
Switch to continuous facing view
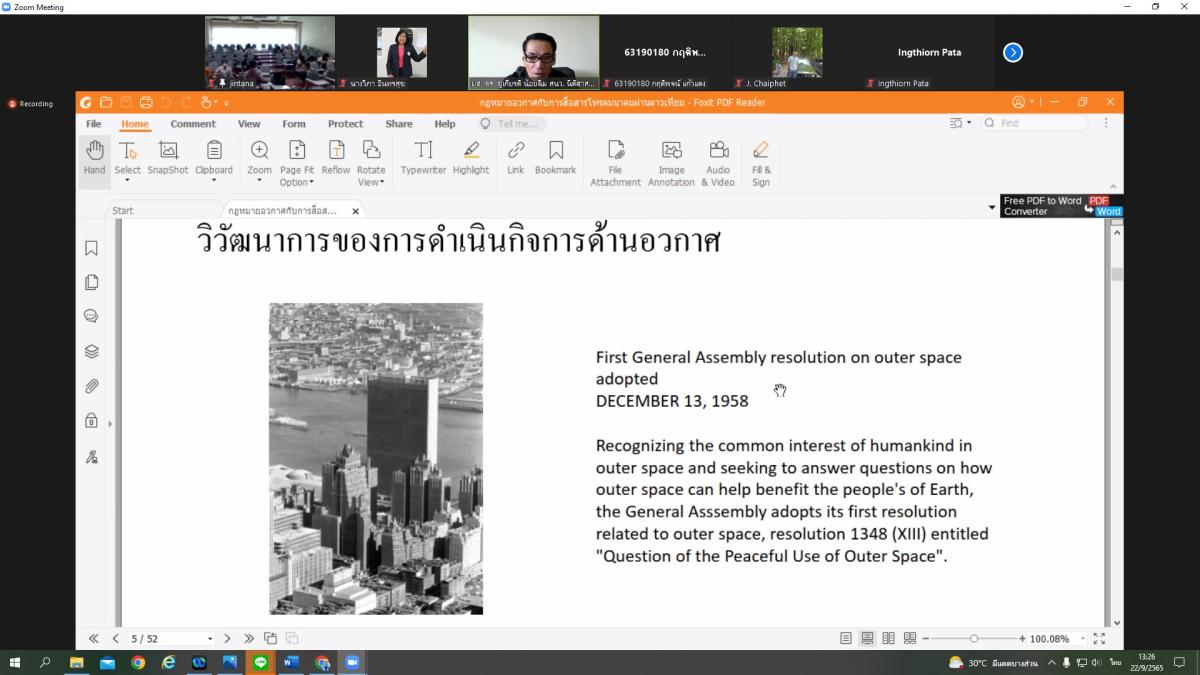(x=909, y=638)
